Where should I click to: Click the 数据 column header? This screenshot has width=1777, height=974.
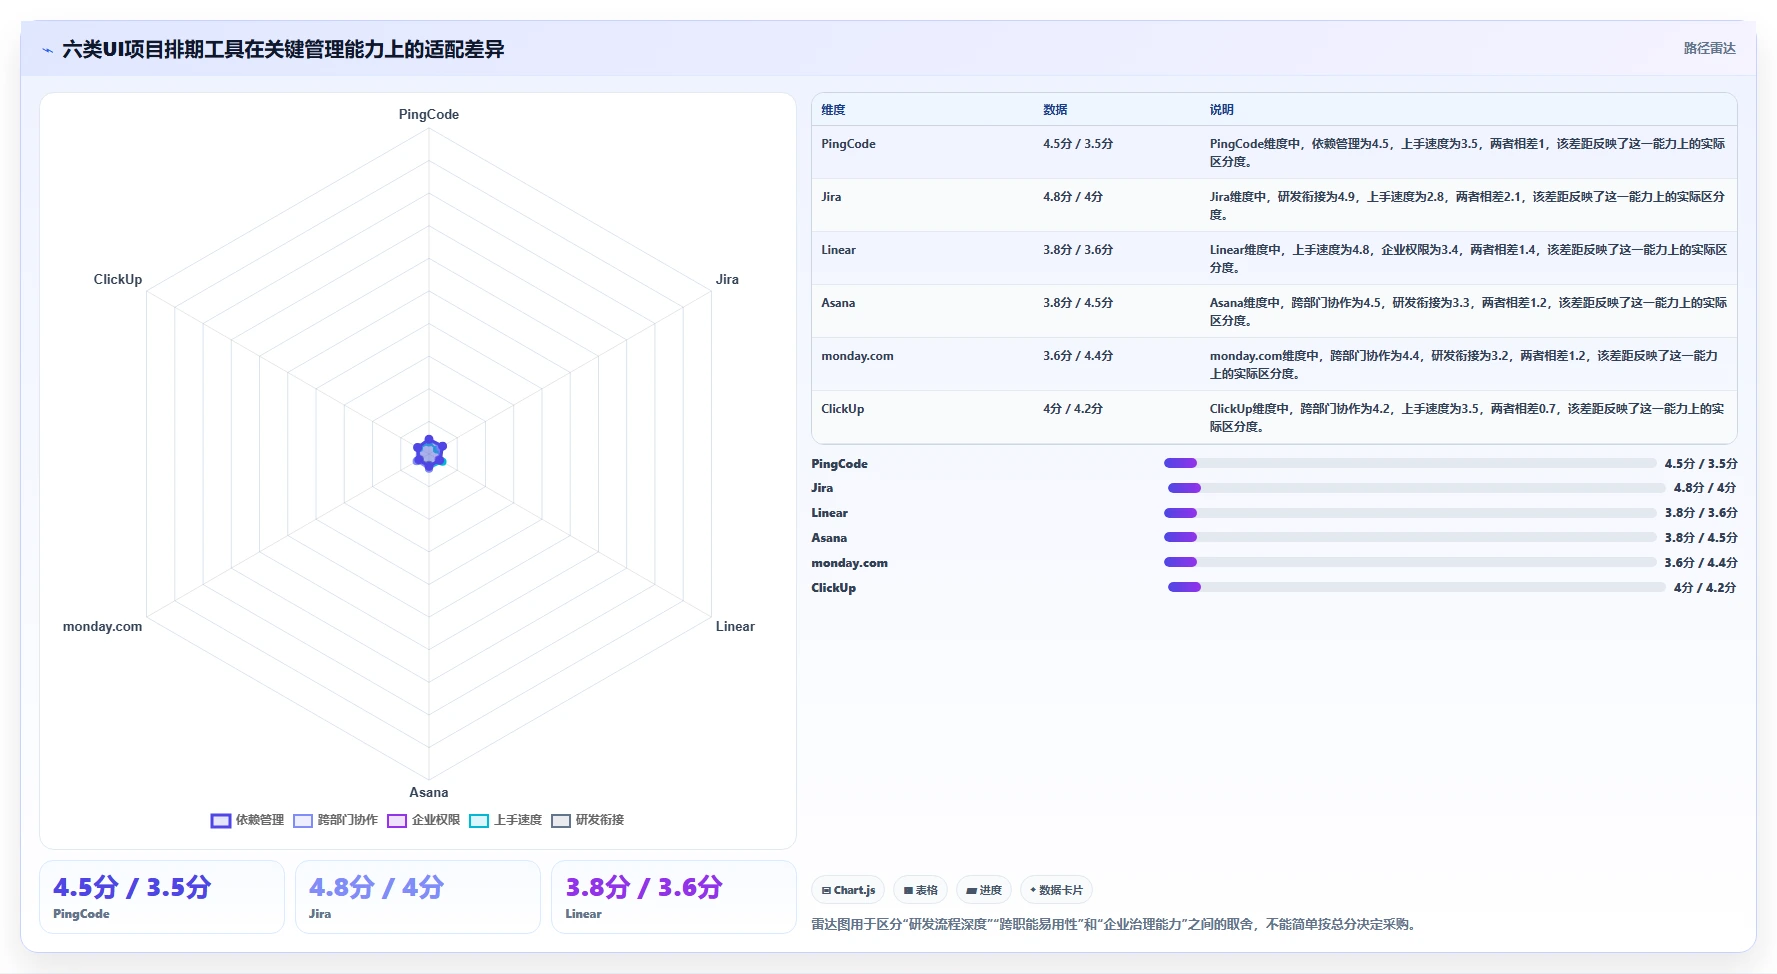point(1055,110)
